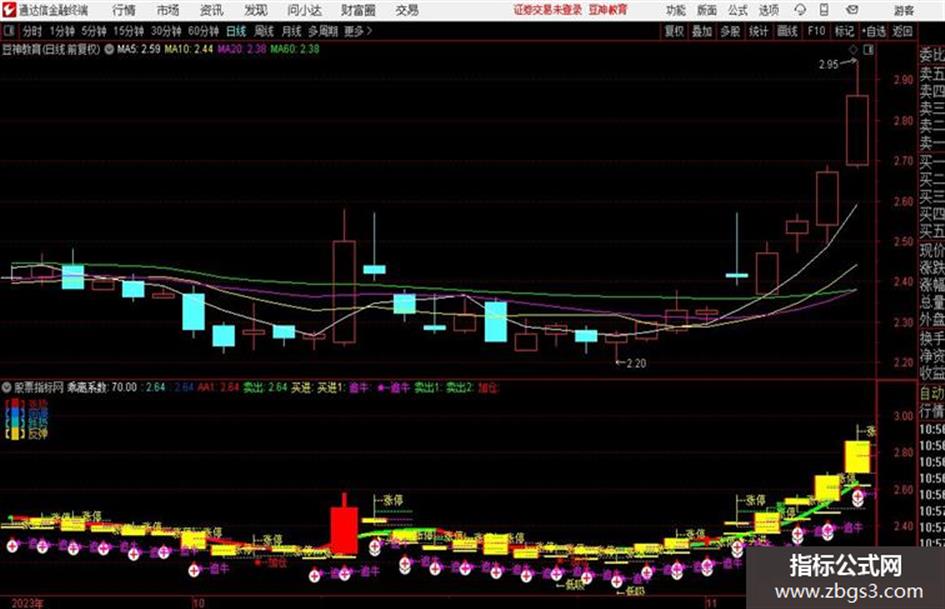The height and width of the screenshot is (609, 945).
Task: Click the 10 month marker on time axis
Action: (x=199, y=602)
